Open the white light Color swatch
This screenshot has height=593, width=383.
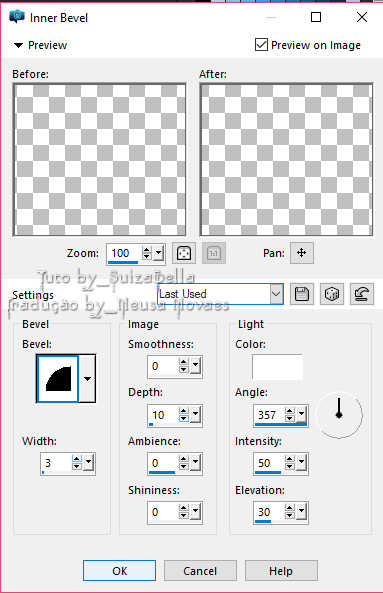click(x=278, y=367)
